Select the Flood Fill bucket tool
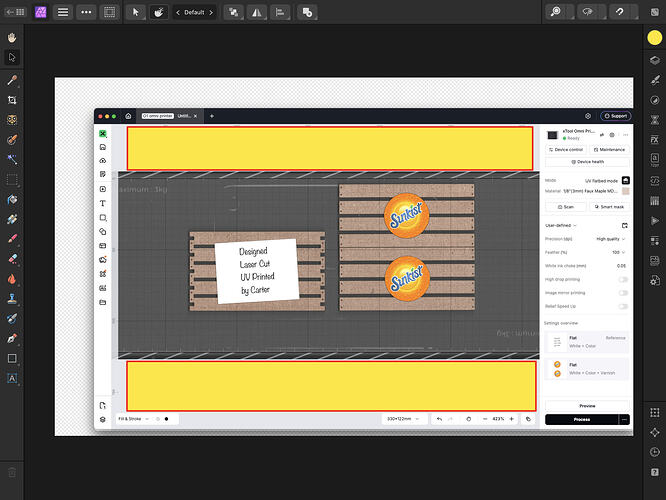This screenshot has height=500, width=666. [12, 199]
